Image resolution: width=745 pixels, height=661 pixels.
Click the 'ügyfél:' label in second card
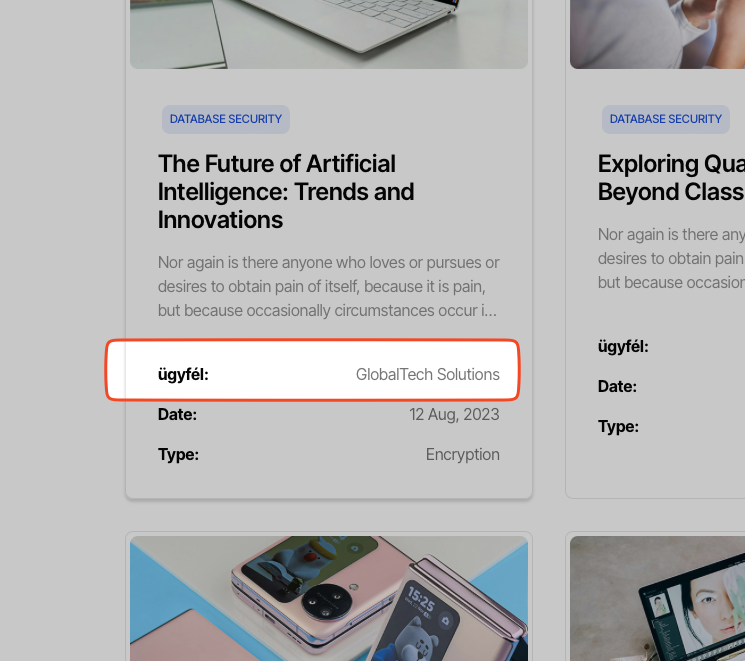coord(623,346)
